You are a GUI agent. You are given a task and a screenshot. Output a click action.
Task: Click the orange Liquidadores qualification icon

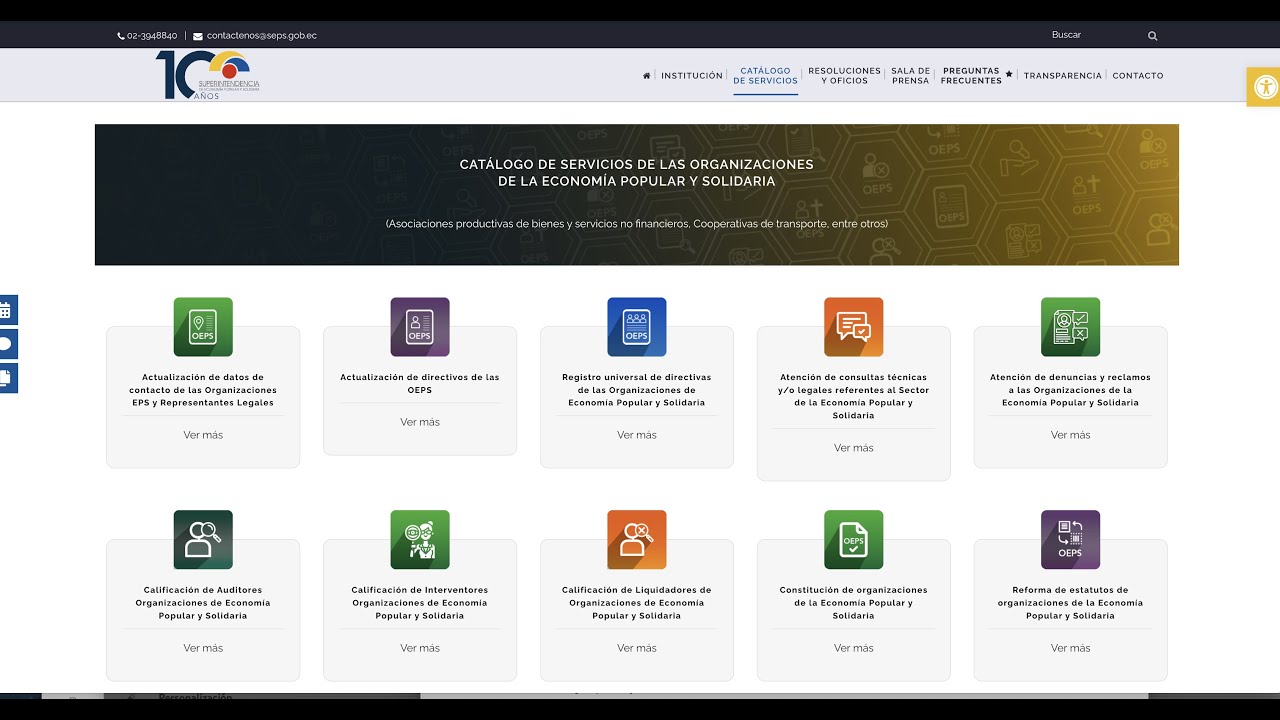point(637,540)
